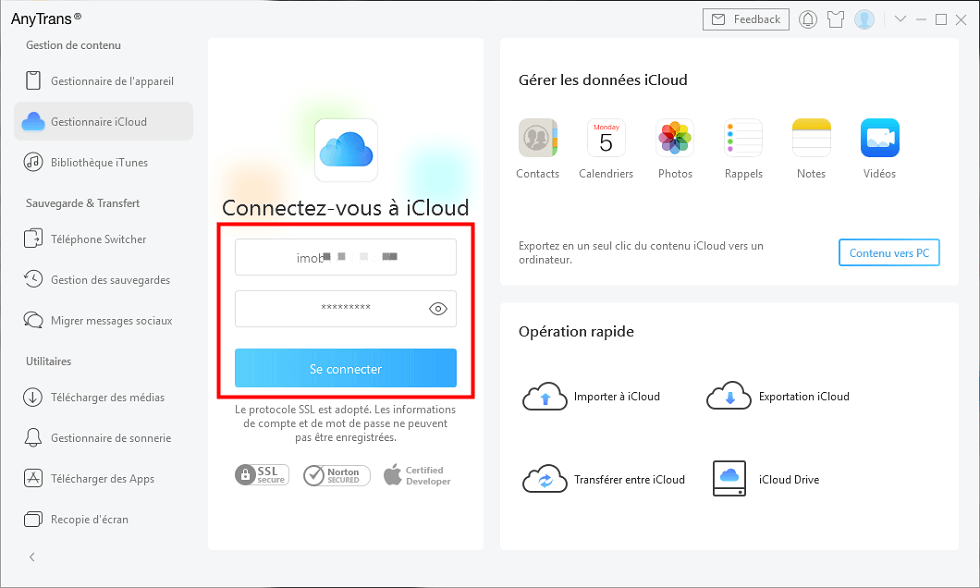Open iCloud Drive icon
This screenshot has width=980, height=588.
coord(729,479)
